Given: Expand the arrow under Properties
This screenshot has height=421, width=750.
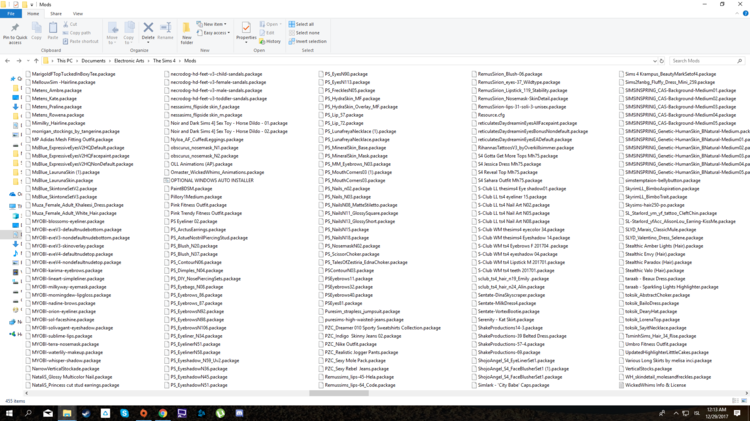Looking at the screenshot, I should pyautogui.click(x=246, y=43).
